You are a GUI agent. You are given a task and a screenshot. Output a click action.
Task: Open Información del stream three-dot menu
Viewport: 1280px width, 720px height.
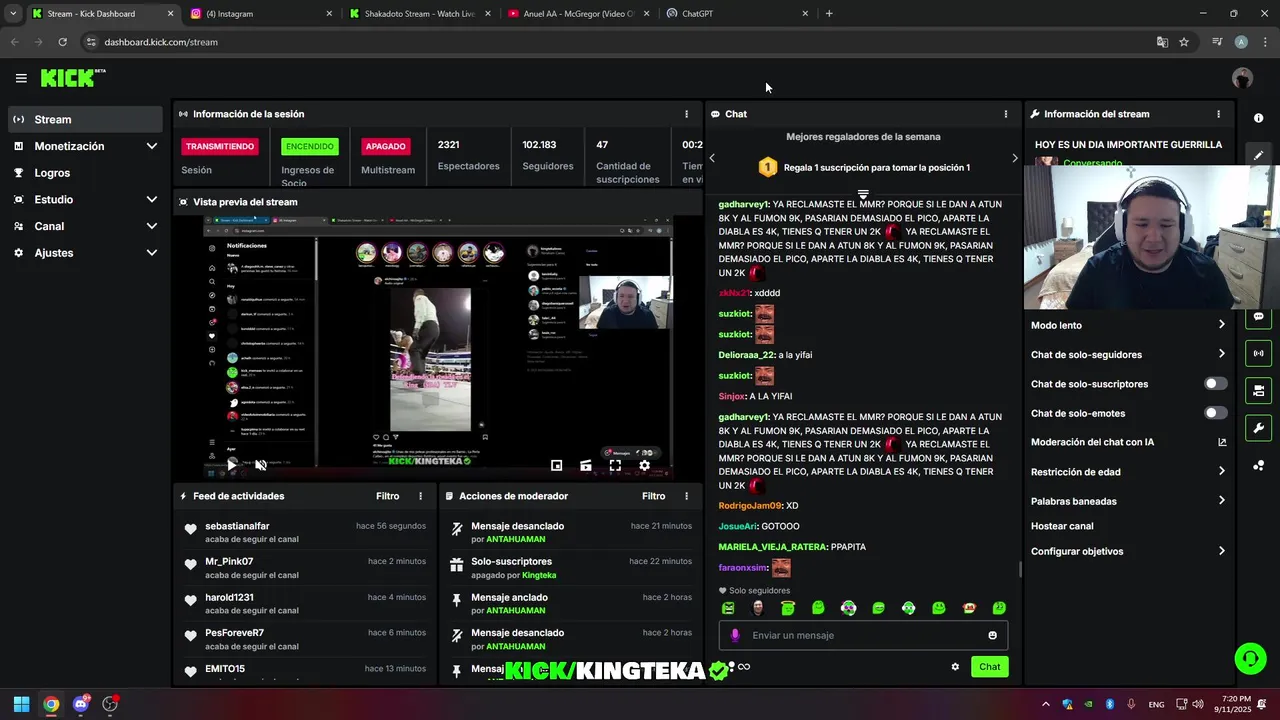click(x=1218, y=114)
